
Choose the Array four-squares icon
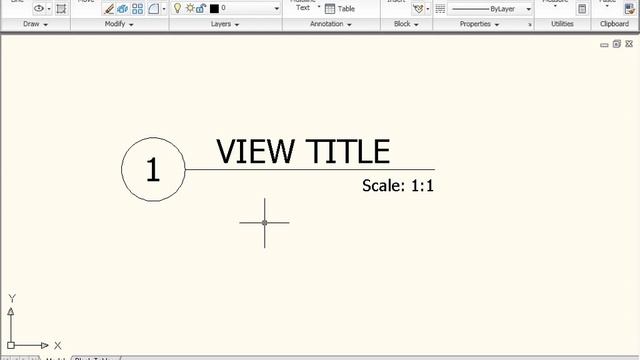[x=138, y=9]
